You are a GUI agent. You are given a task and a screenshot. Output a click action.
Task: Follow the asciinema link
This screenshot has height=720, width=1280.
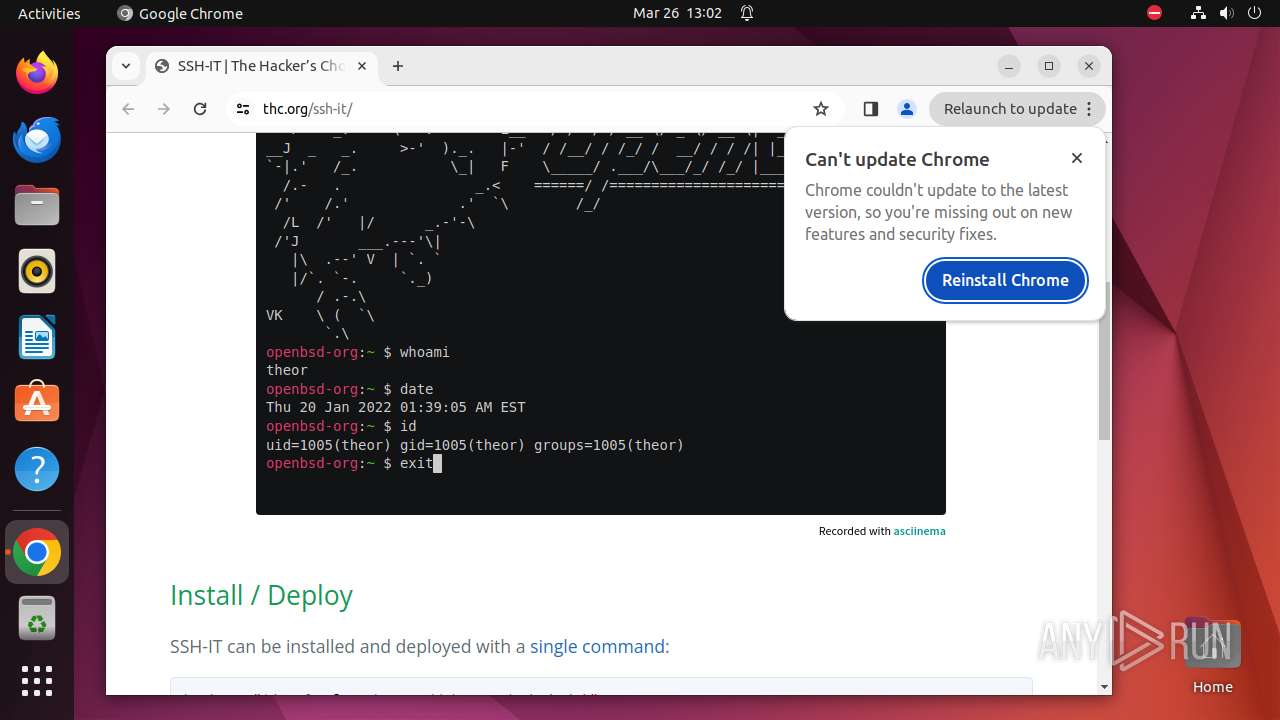tap(919, 531)
